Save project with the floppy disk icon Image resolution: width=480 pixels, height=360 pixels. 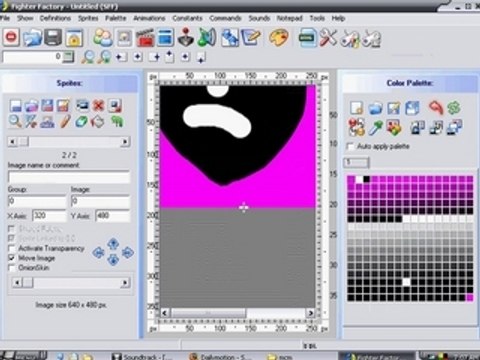tap(53, 37)
